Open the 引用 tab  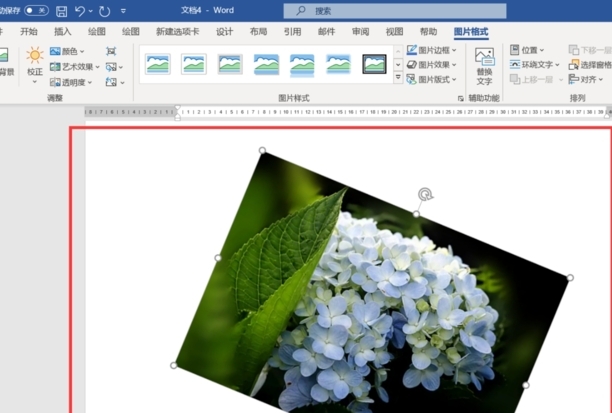tap(292, 32)
